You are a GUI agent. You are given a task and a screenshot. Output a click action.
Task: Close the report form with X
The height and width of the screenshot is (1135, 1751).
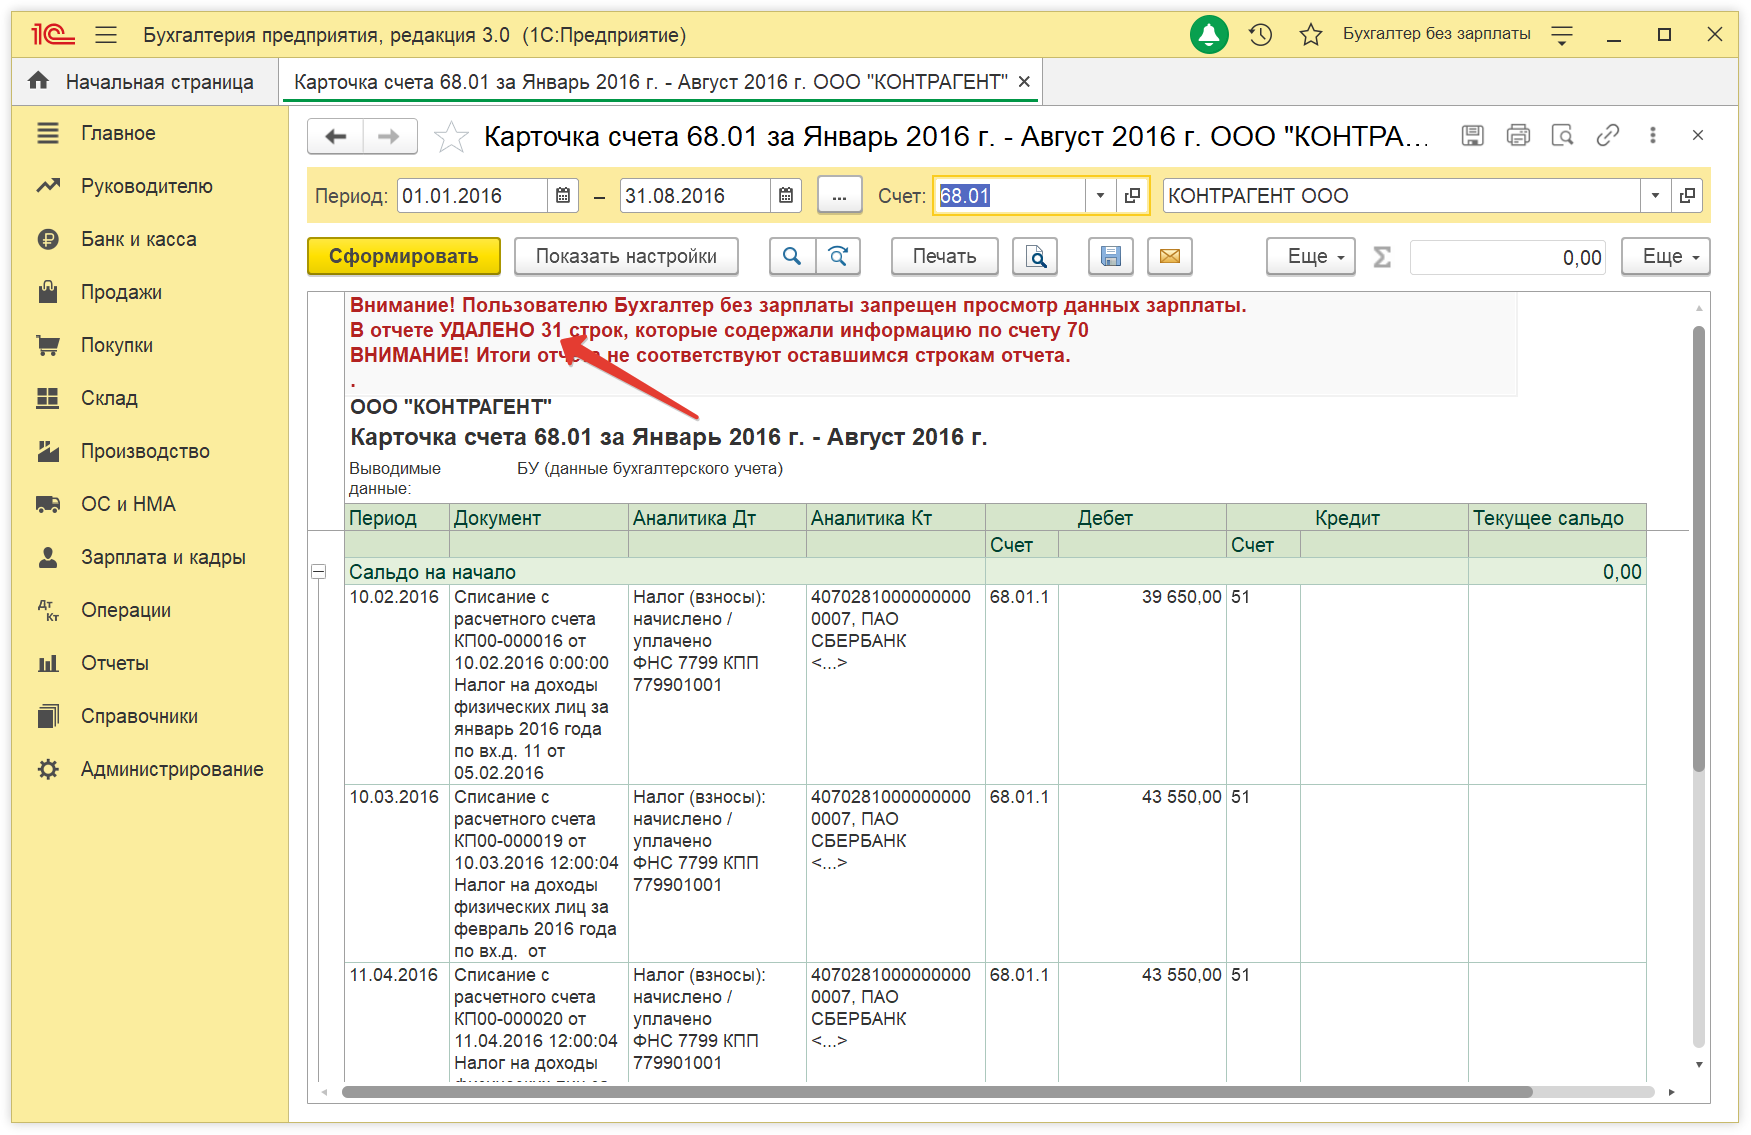click(1697, 135)
